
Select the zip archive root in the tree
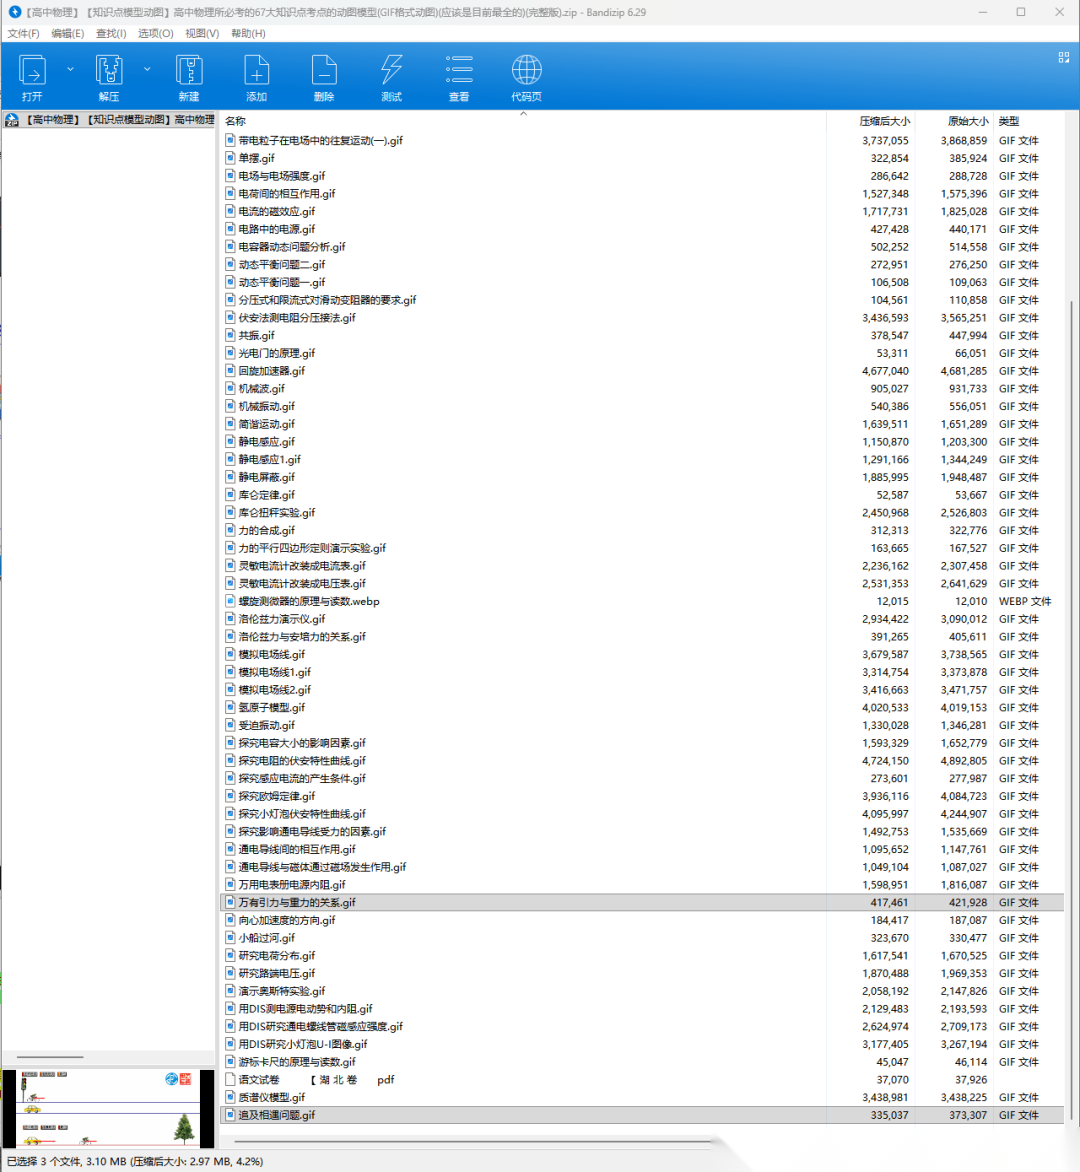[110, 120]
